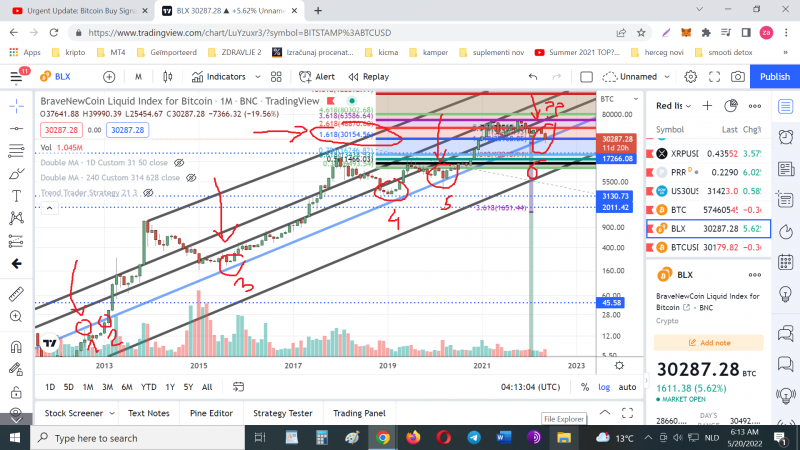Viewport: 800px width, 450px height.
Task: Take a chart snapshot with camera icon
Action: 737,76
